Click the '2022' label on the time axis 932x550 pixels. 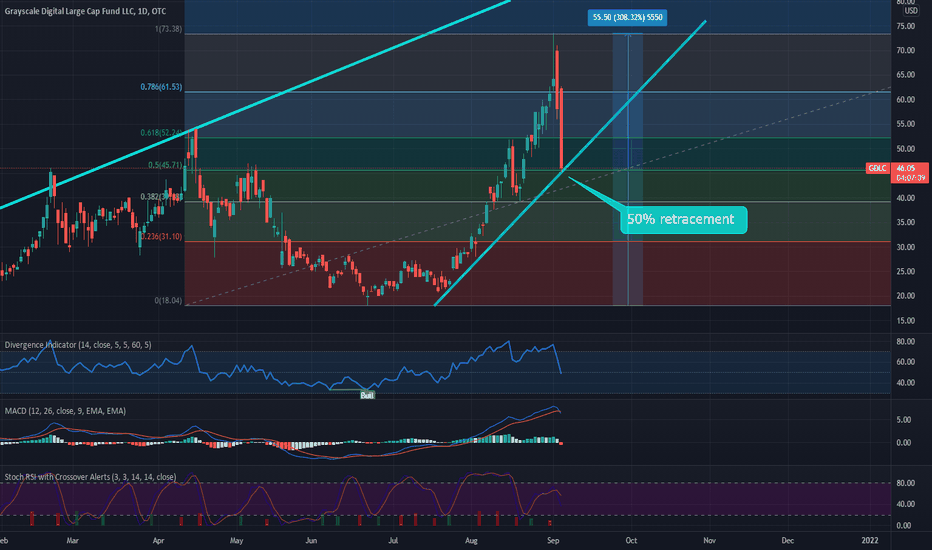click(870, 540)
